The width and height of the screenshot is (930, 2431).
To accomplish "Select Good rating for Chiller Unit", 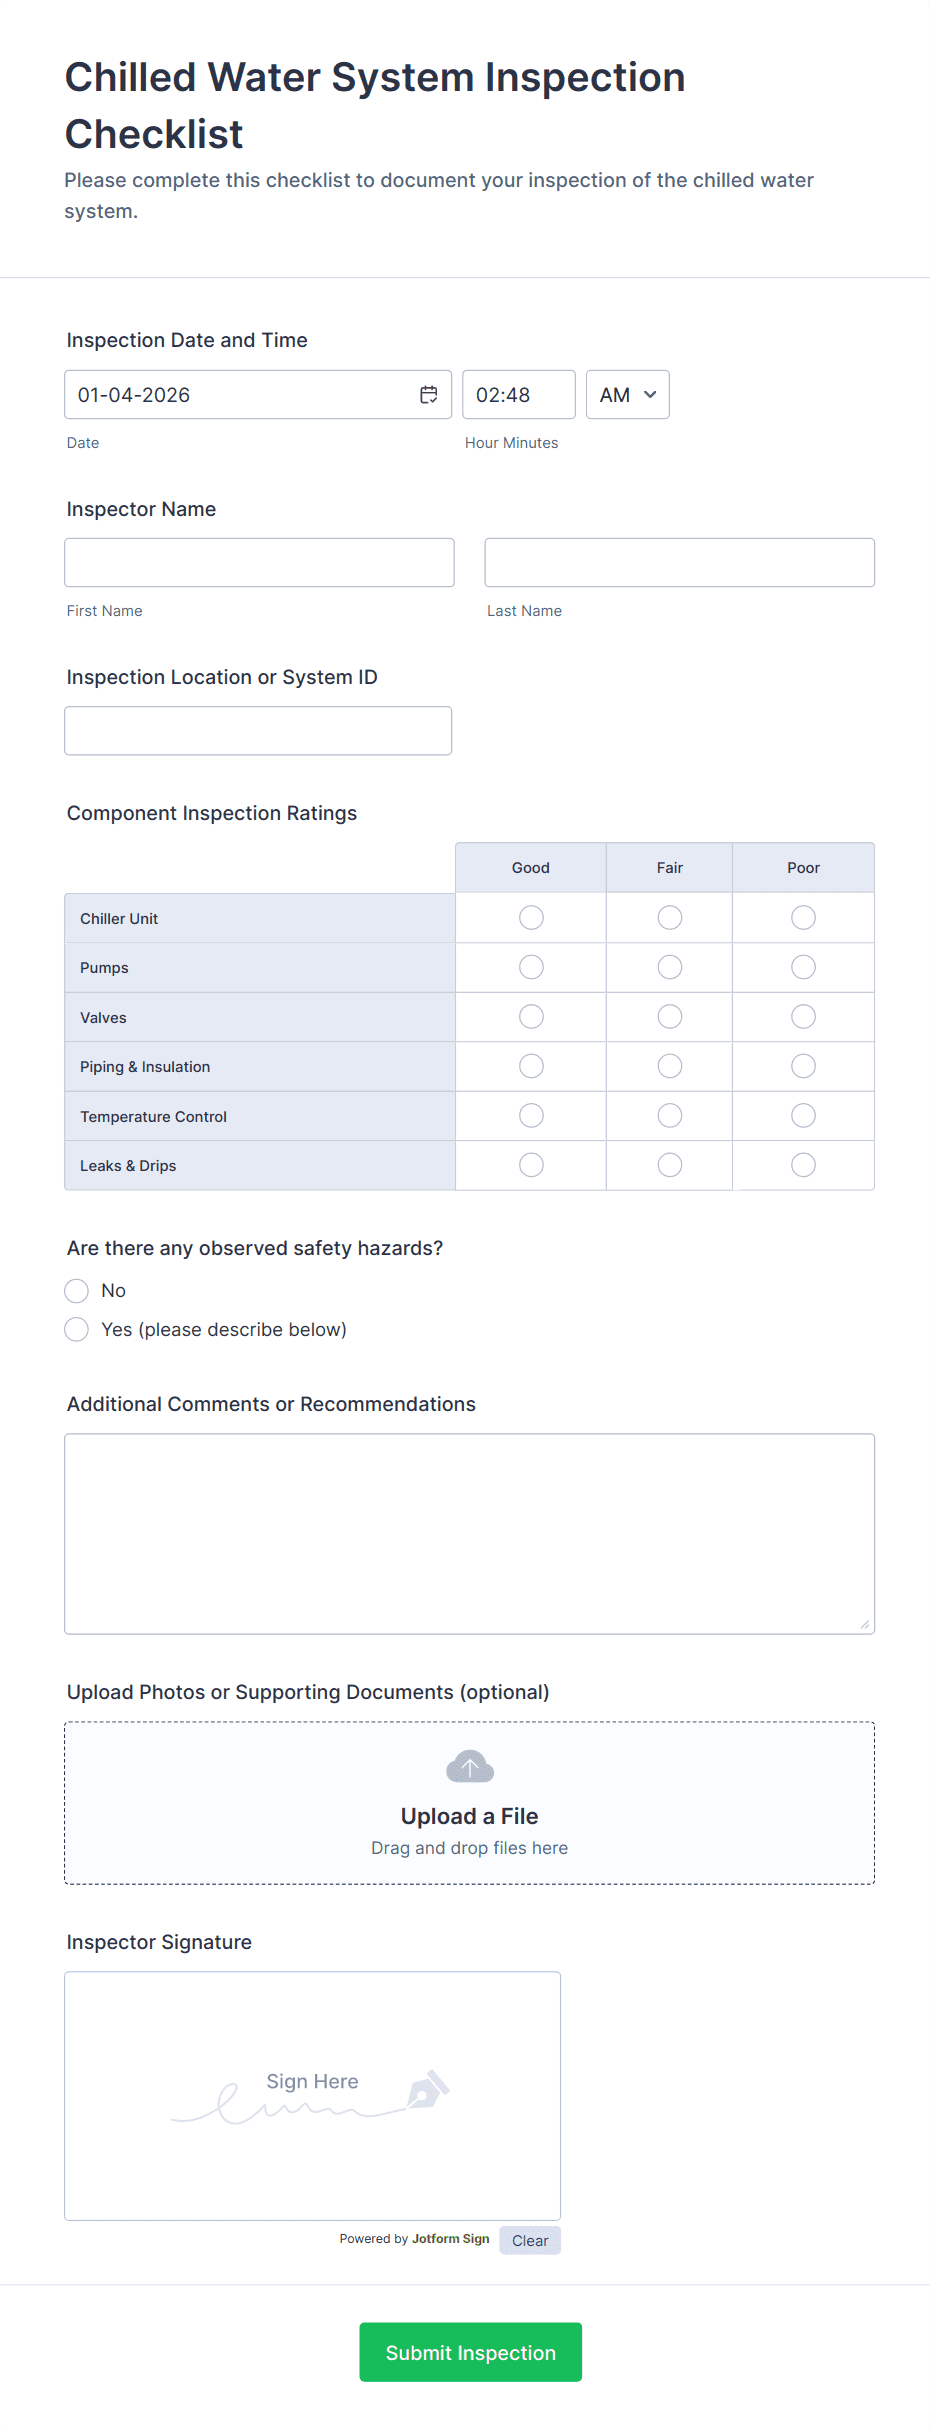I will coord(530,917).
